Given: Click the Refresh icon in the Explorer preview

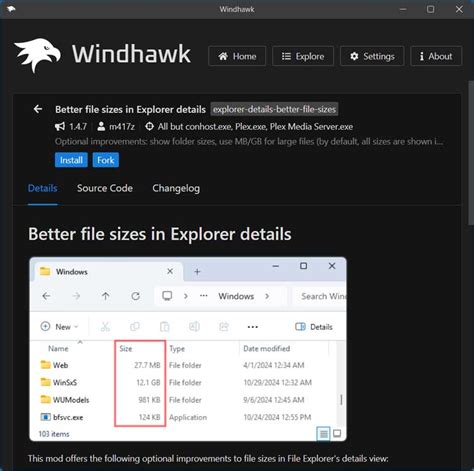Looking at the screenshot, I should tap(135, 296).
